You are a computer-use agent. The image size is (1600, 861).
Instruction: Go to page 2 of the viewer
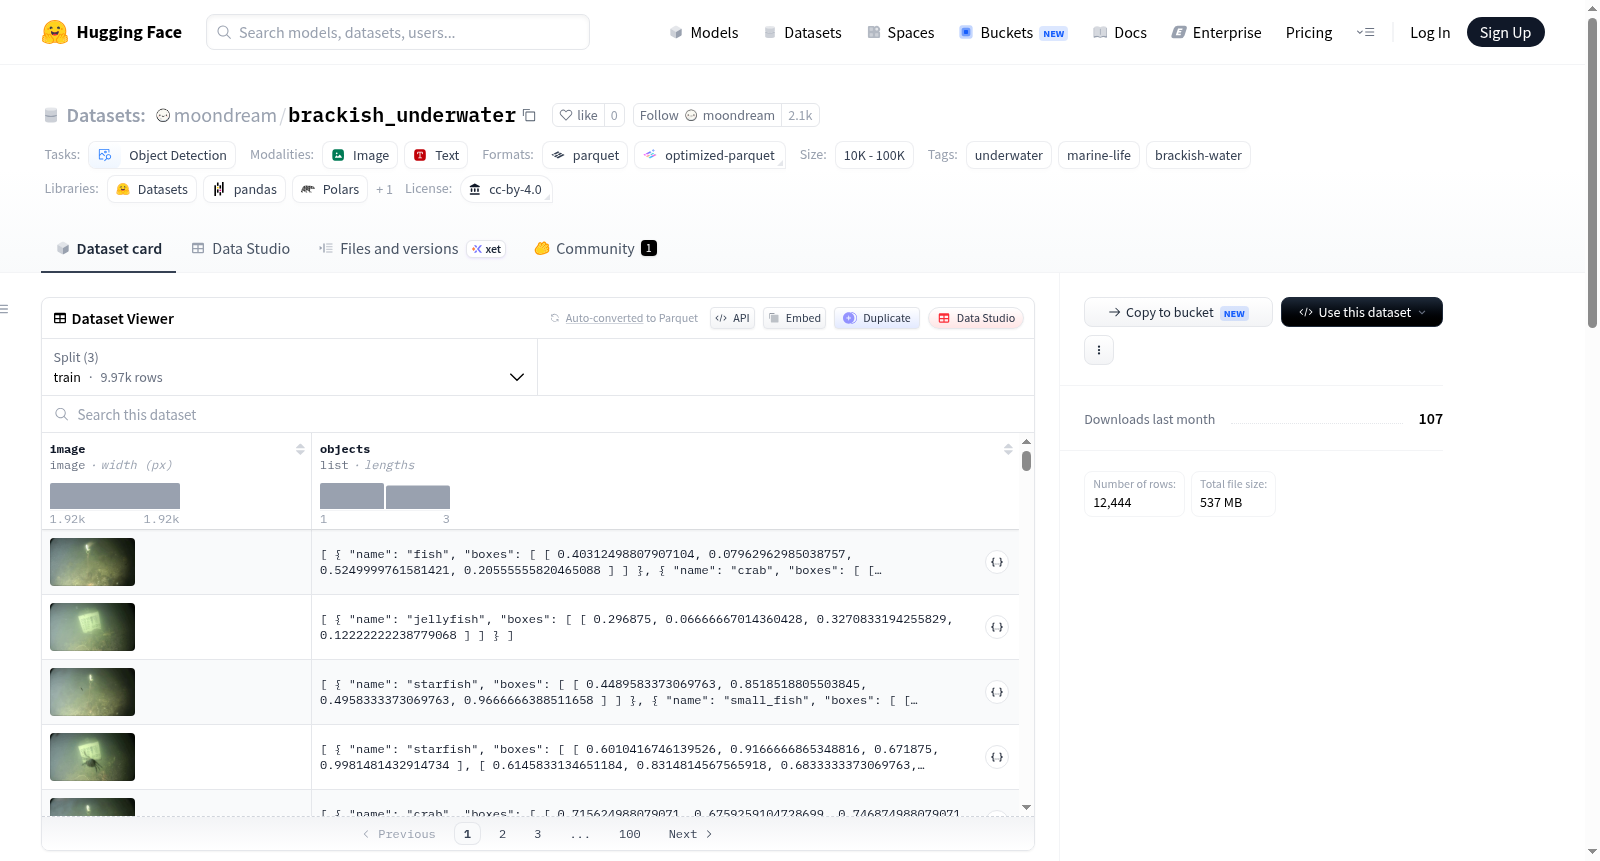point(502,834)
